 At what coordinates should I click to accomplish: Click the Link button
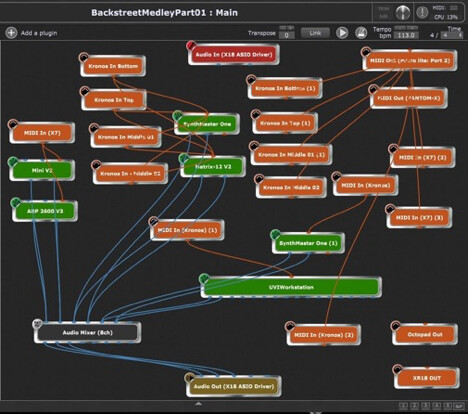315,33
